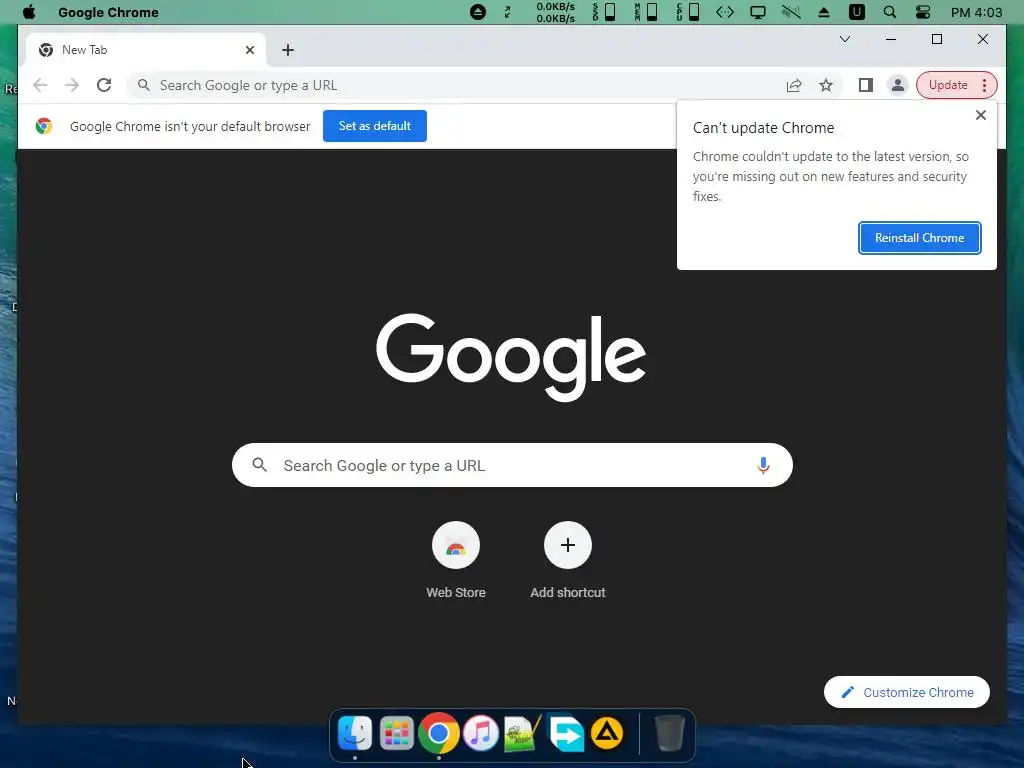The width and height of the screenshot is (1024, 768).
Task: Click the back navigation arrow
Action: click(40, 86)
